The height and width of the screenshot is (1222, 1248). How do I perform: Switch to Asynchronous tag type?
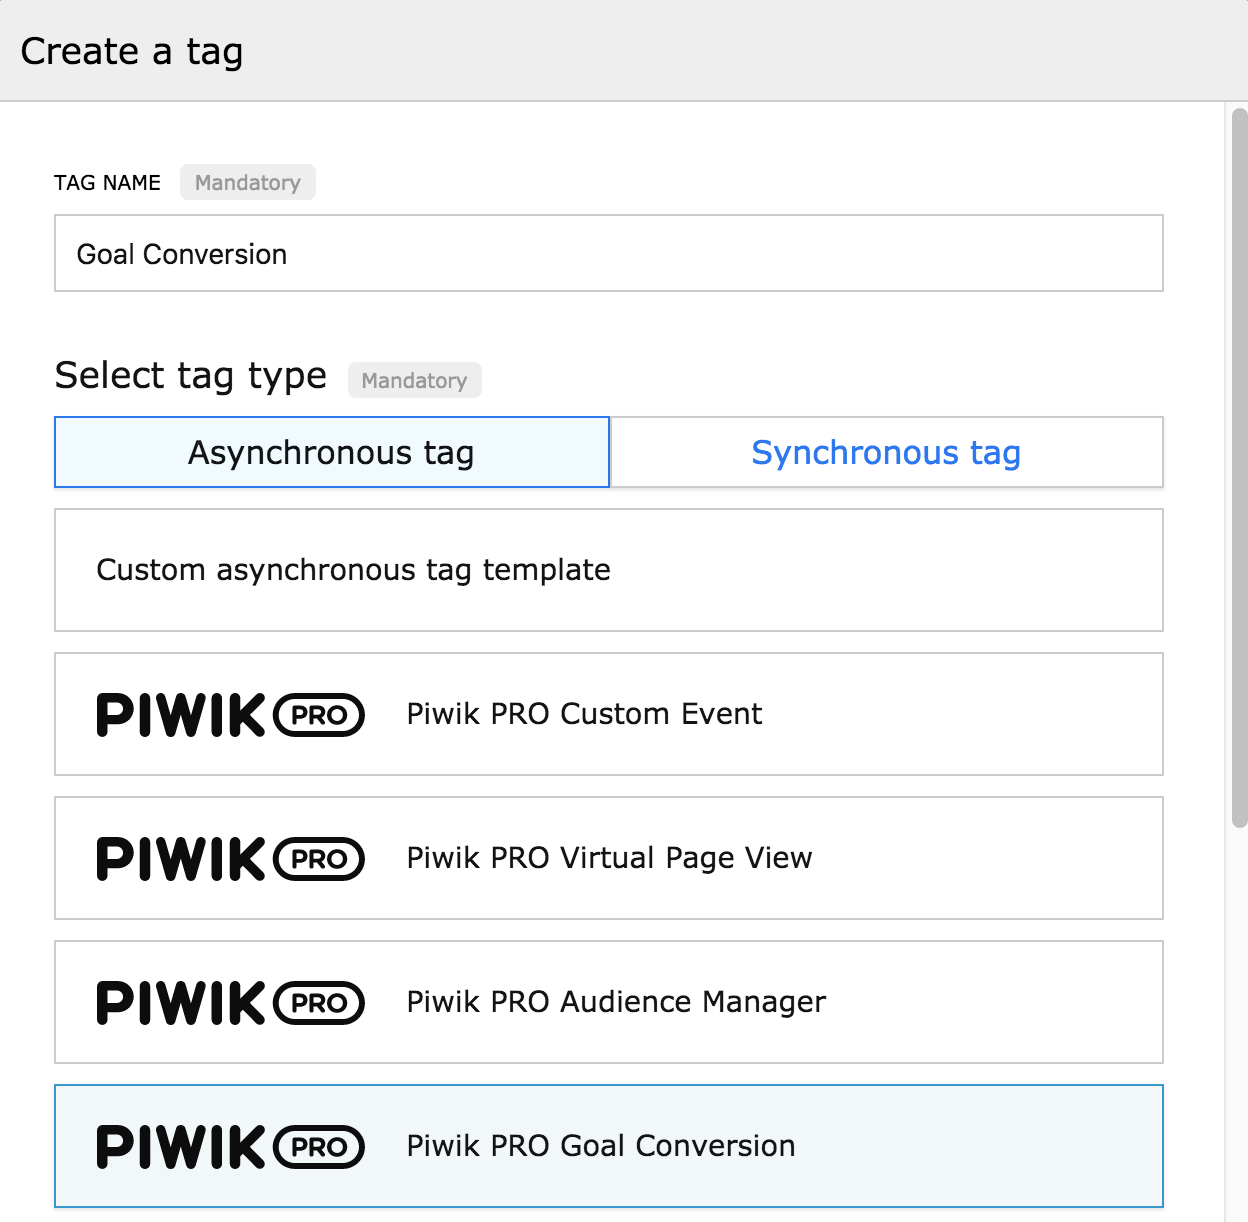pyautogui.click(x=332, y=452)
